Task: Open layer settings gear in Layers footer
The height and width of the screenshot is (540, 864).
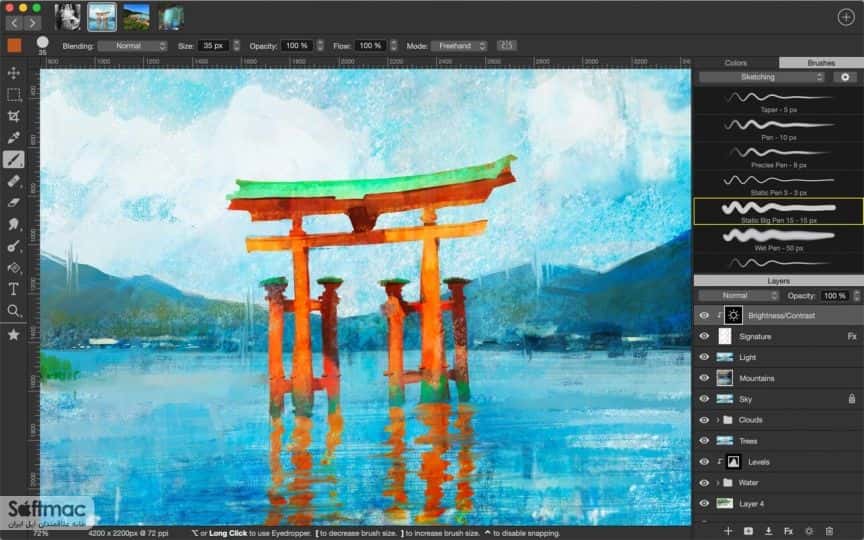Action: click(x=809, y=531)
